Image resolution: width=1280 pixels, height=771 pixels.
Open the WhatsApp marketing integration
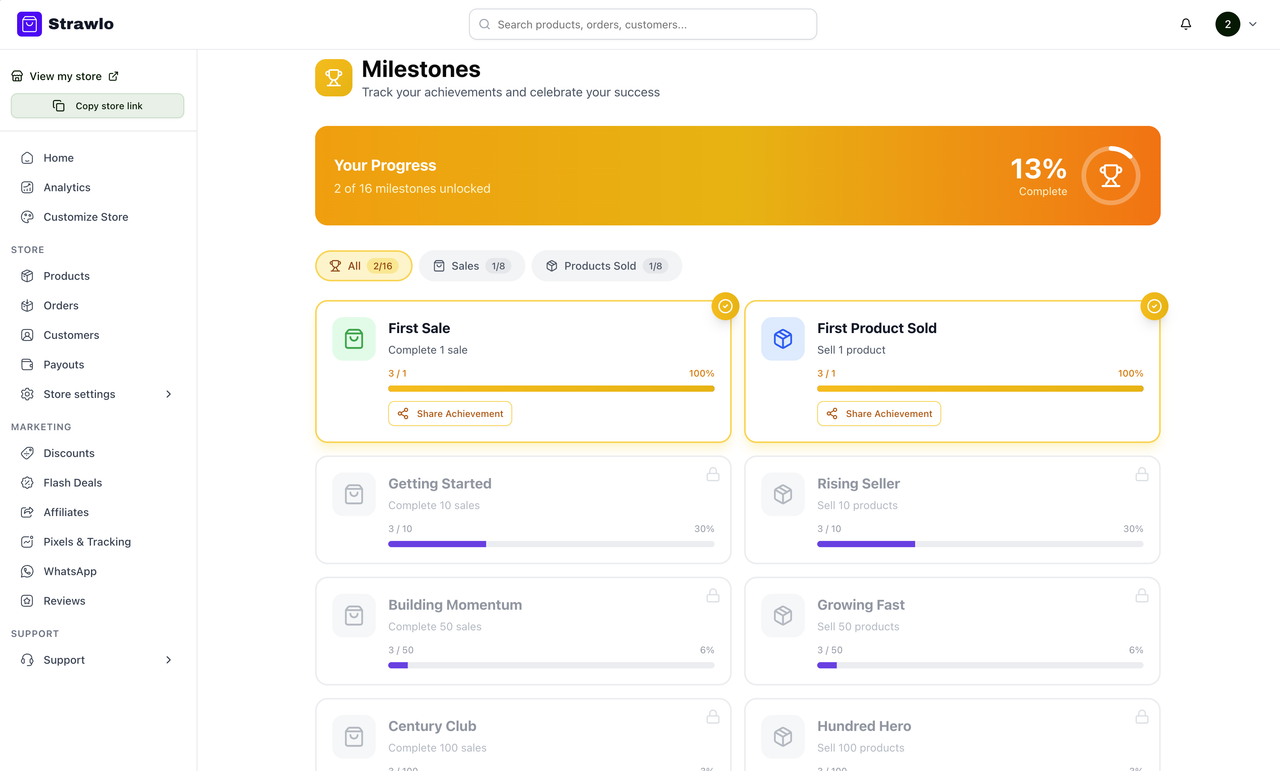tap(71, 570)
